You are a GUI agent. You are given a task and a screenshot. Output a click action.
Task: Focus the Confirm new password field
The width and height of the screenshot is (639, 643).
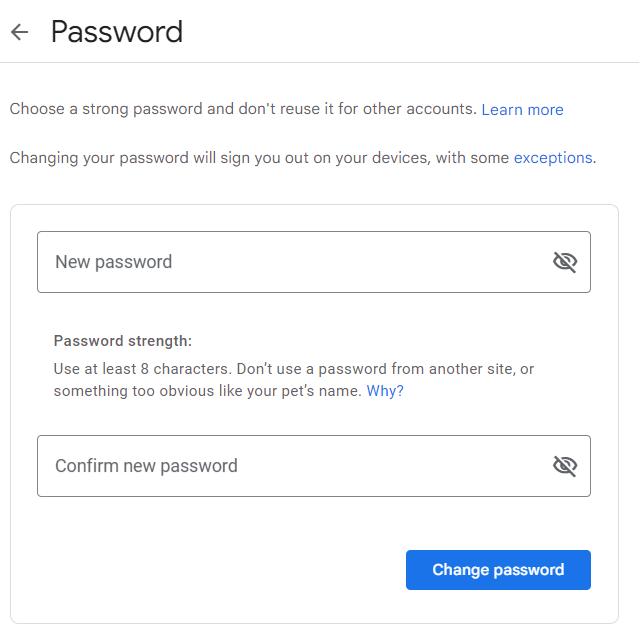click(x=290, y=465)
